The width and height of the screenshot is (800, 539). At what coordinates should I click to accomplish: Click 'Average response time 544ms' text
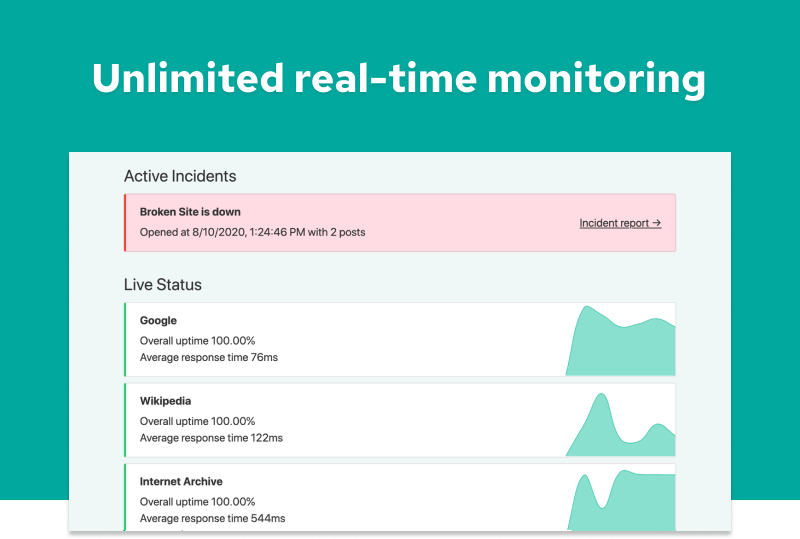pos(212,519)
